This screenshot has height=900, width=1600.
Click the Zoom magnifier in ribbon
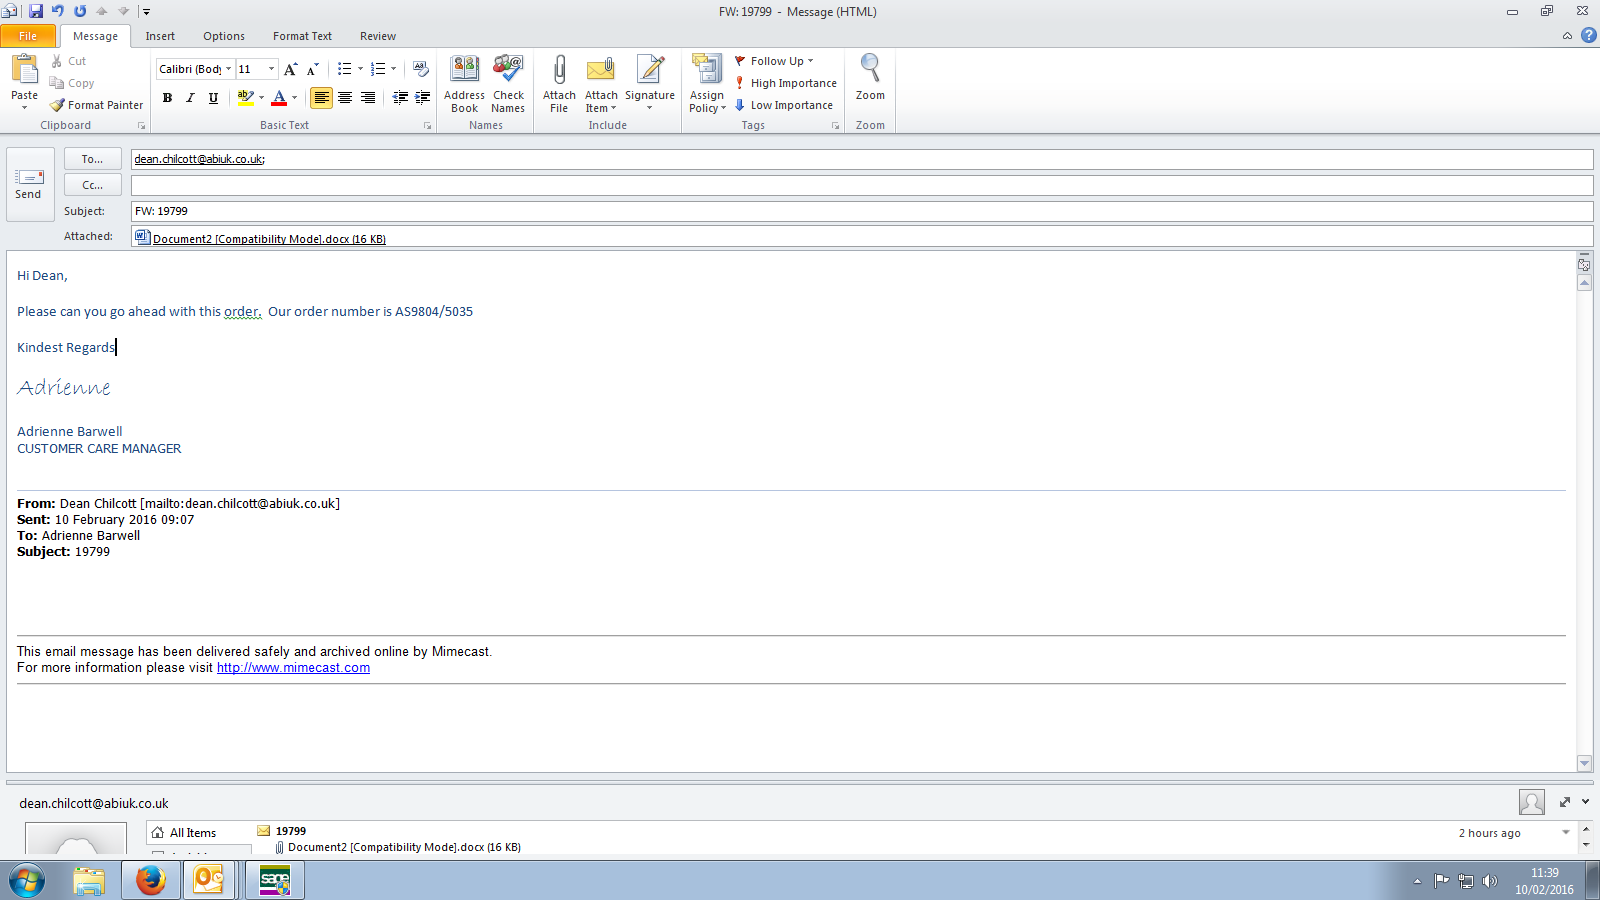tap(870, 71)
